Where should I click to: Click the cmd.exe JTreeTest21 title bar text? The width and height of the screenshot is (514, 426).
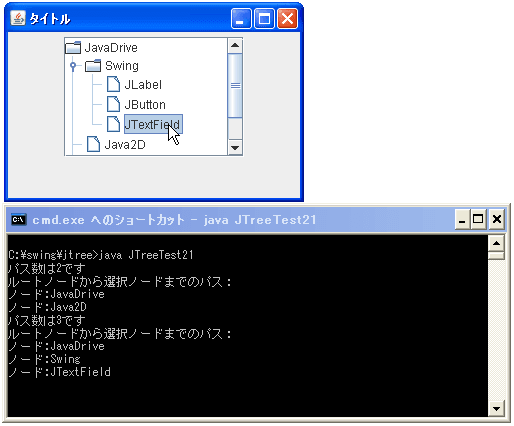pos(174,220)
